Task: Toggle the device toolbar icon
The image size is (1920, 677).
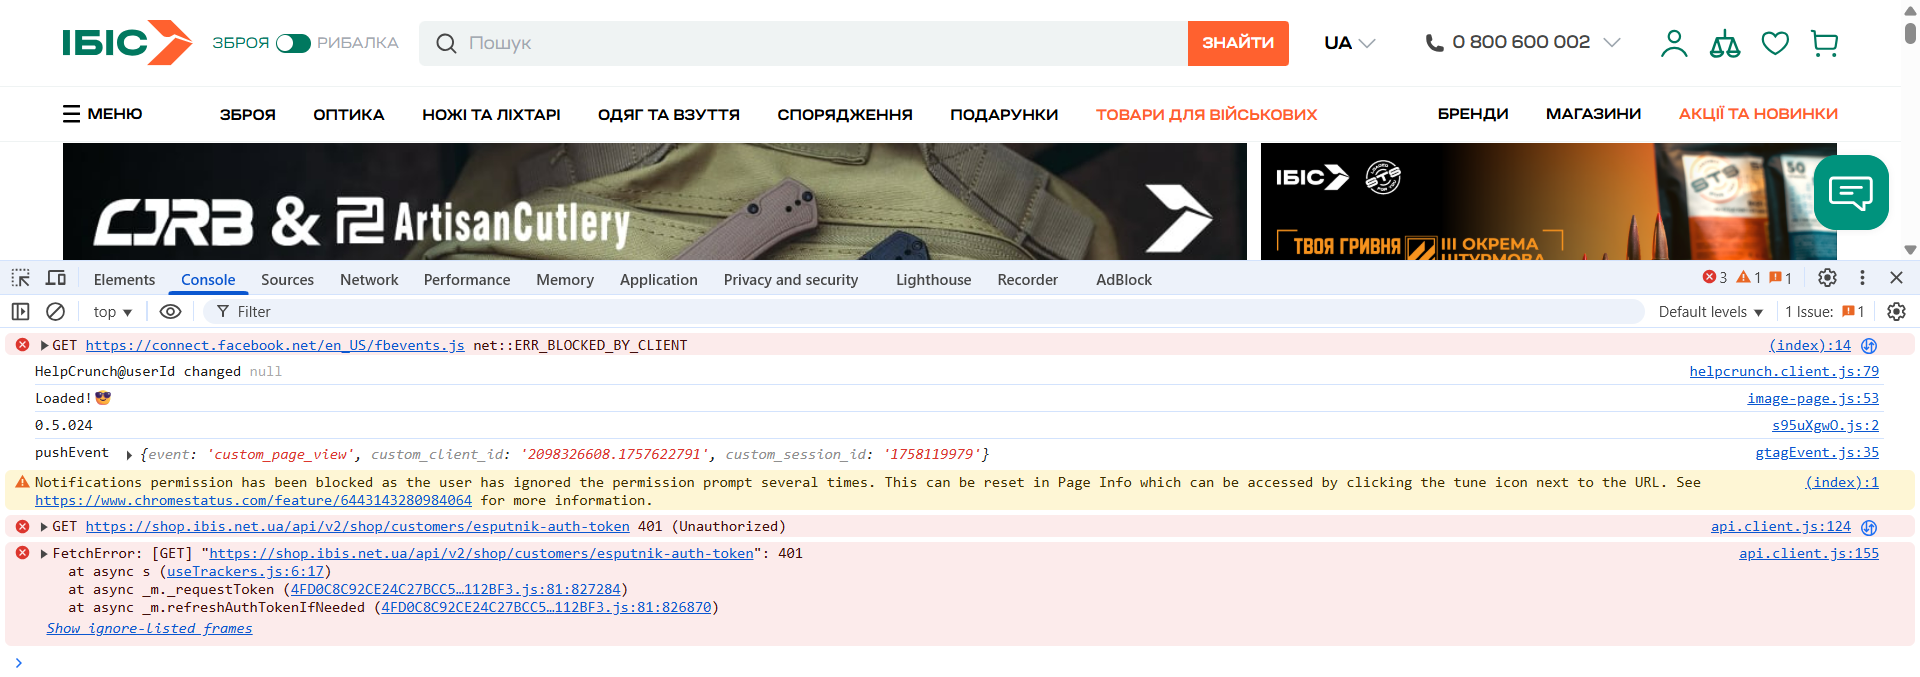Action: [56, 278]
